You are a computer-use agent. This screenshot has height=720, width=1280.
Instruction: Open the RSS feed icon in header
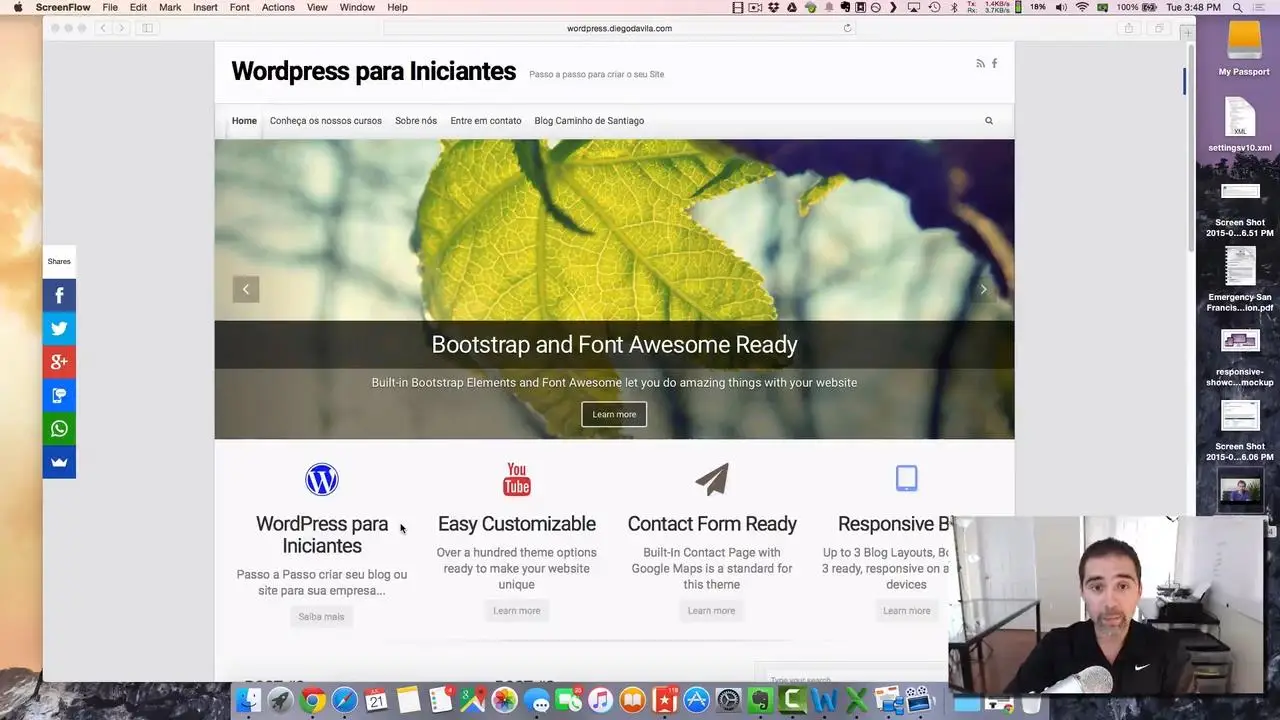pyautogui.click(x=980, y=63)
